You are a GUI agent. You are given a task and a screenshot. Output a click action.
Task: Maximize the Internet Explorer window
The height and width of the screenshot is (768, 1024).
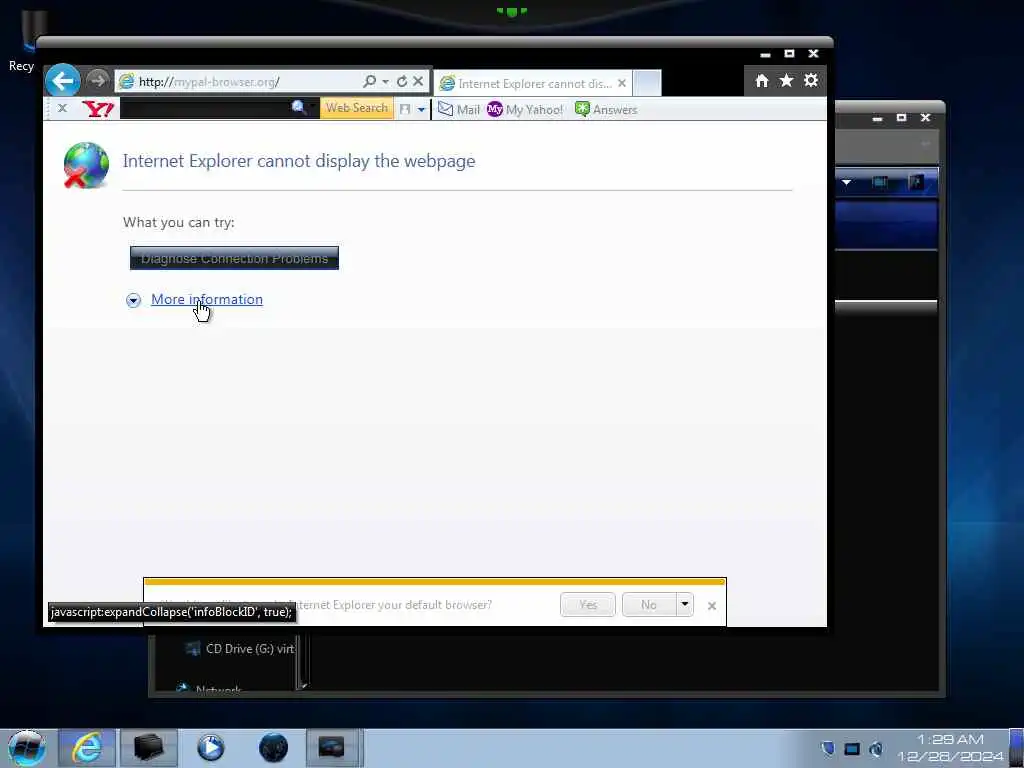click(x=789, y=54)
